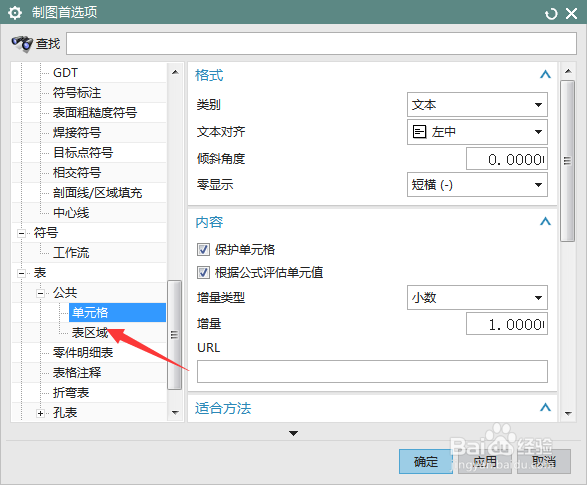
Task: Close the 制图首选项 dialog
Action: click(571, 14)
